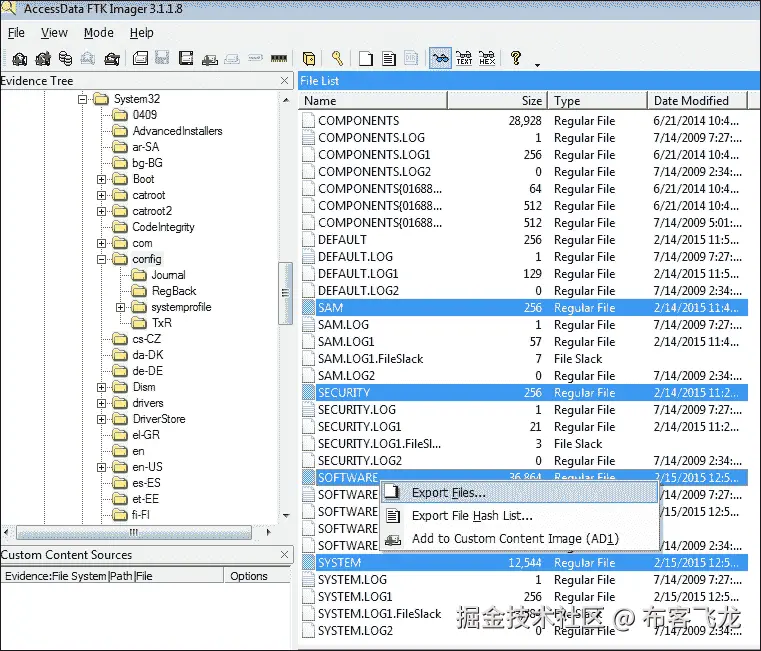Open the Help menu
761x651 pixels.
(x=141, y=33)
